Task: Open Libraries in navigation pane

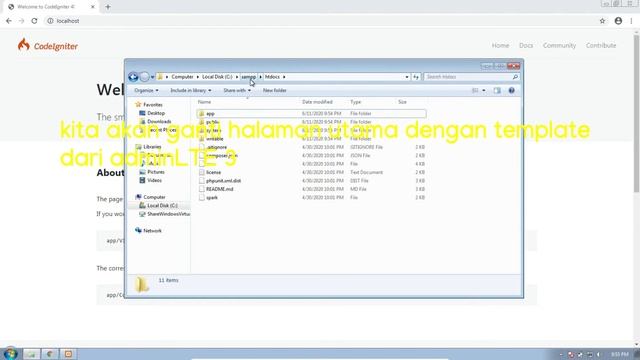Action: pyautogui.click(x=152, y=147)
